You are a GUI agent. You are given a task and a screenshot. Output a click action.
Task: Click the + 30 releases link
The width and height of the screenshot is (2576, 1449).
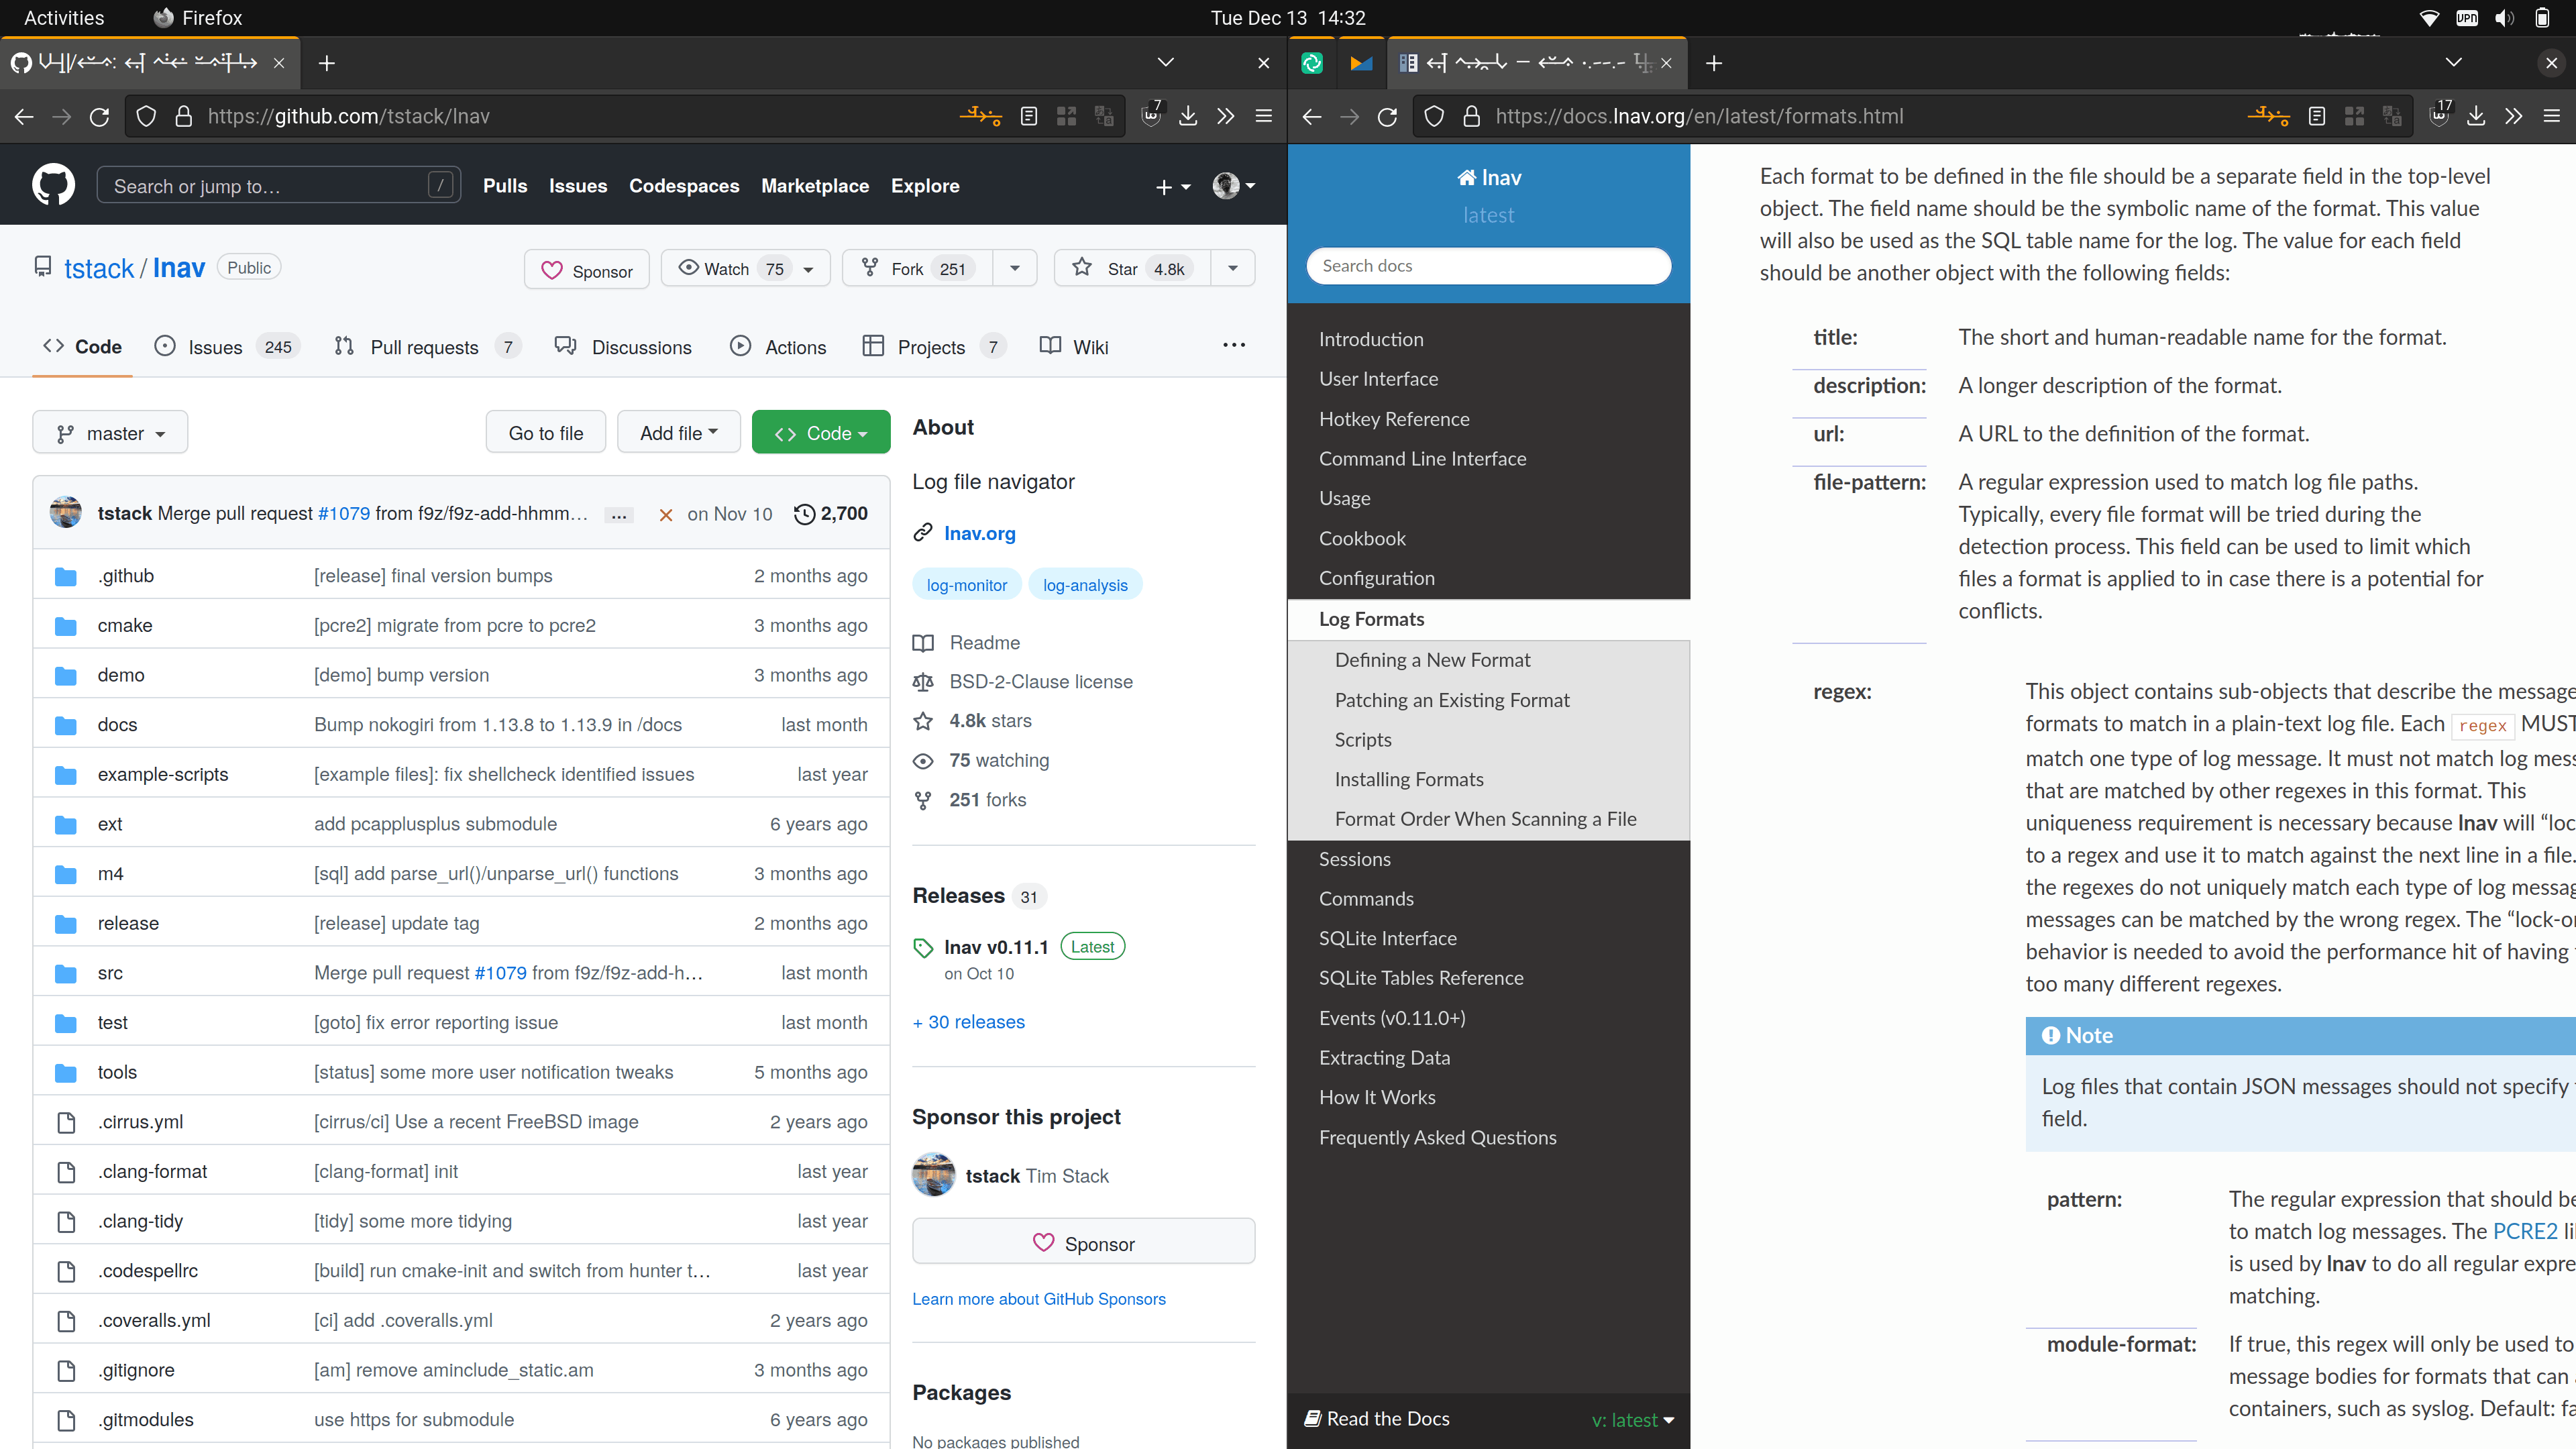(x=968, y=1021)
